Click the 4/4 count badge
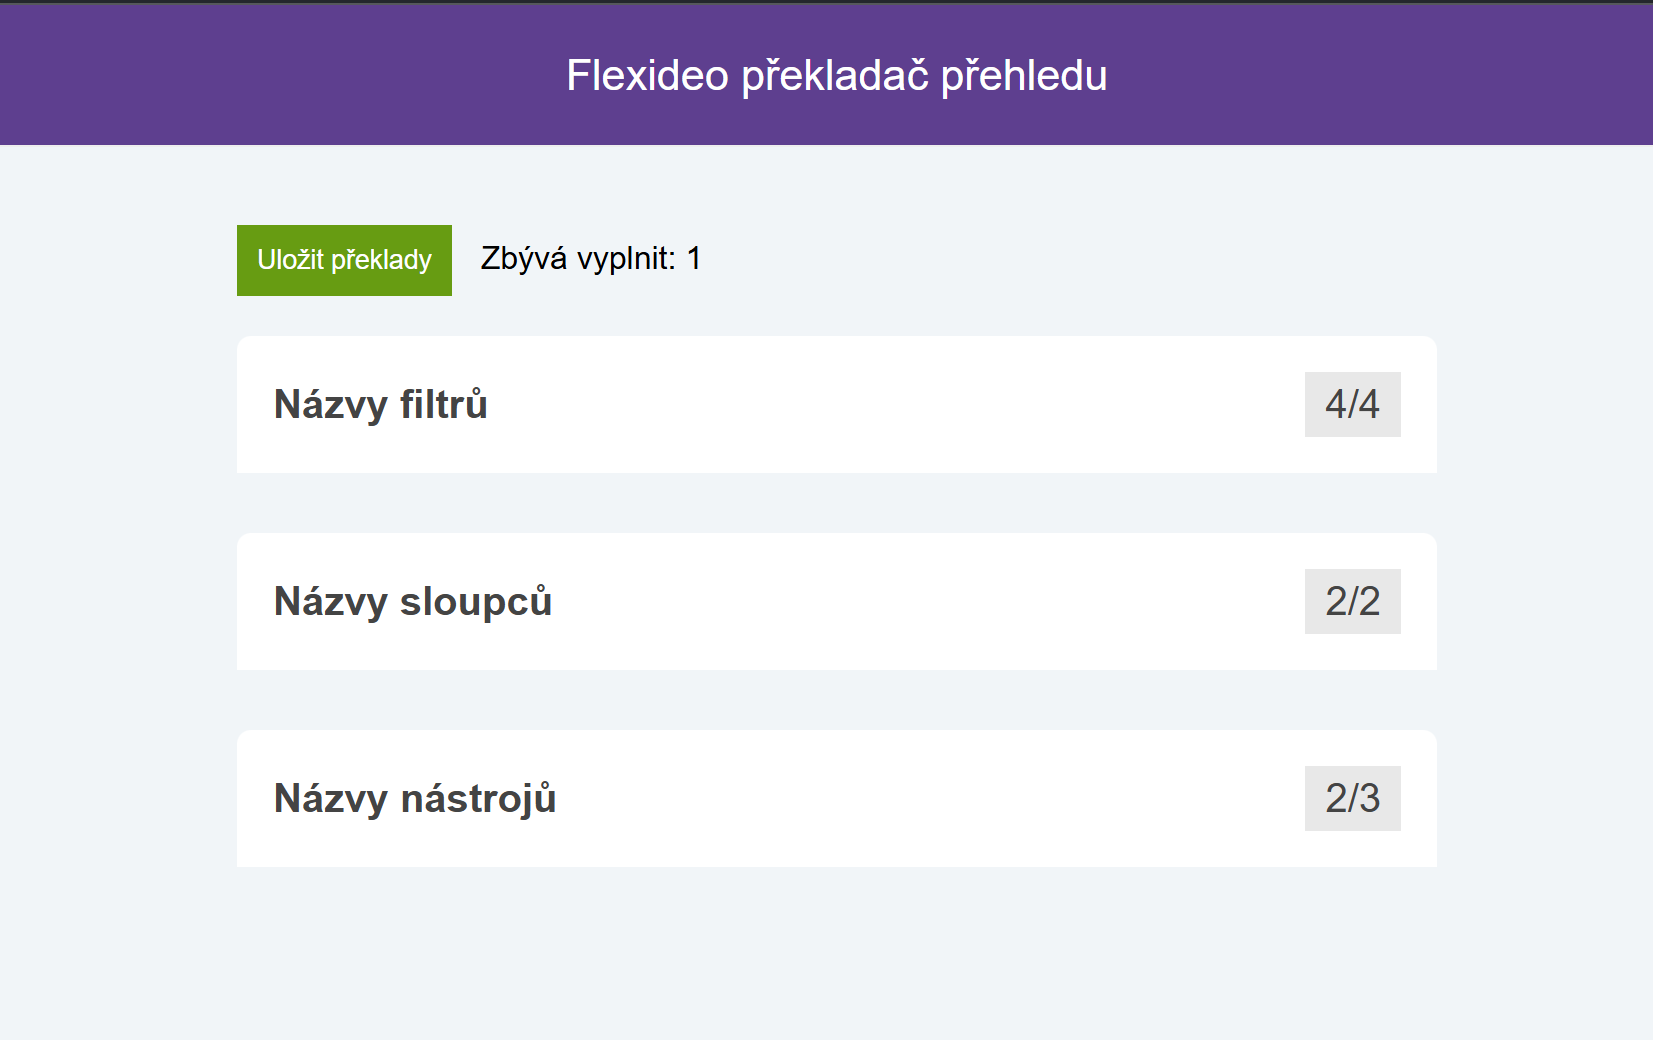This screenshot has height=1040, width=1653. point(1352,404)
